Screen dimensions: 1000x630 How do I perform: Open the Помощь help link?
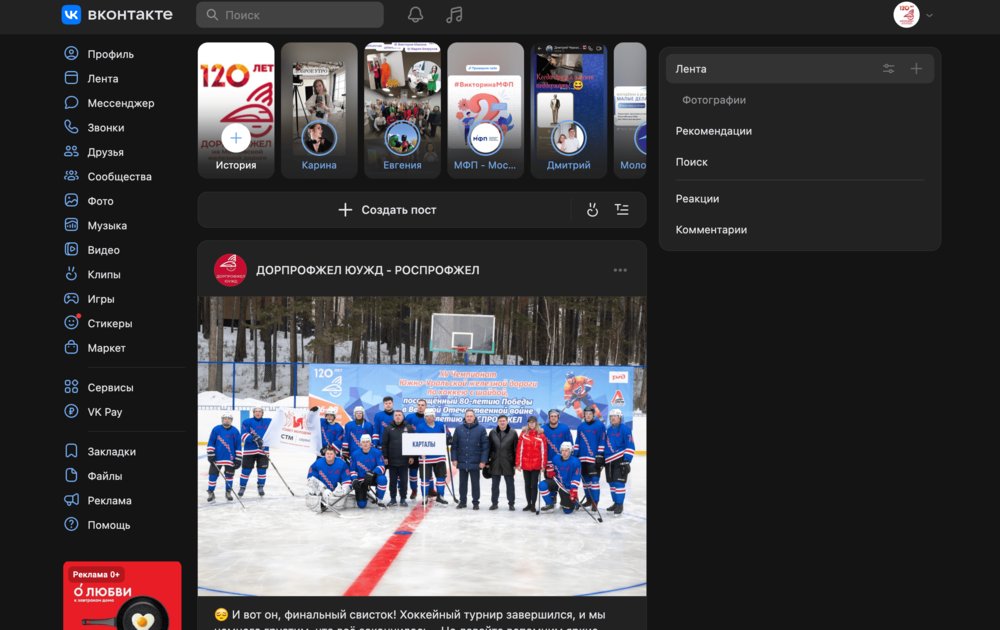click(x=98, y=524)
